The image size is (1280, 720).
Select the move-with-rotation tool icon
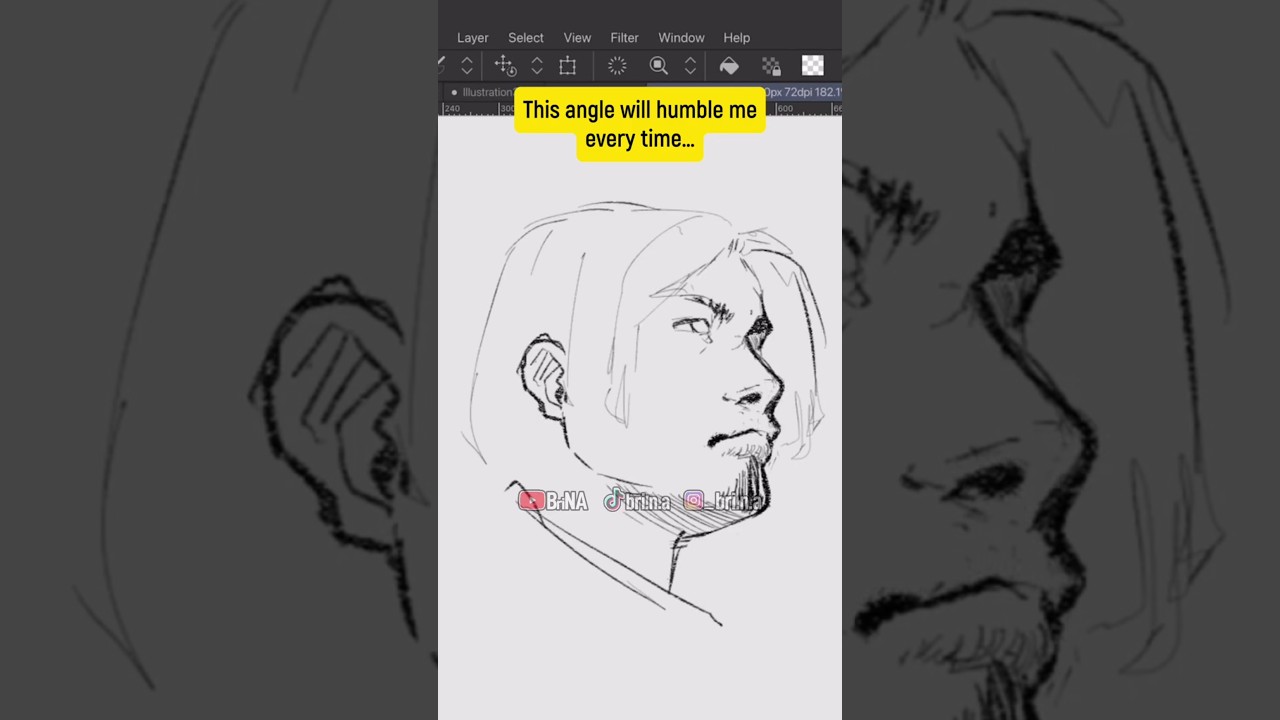[x=505, y=66]
